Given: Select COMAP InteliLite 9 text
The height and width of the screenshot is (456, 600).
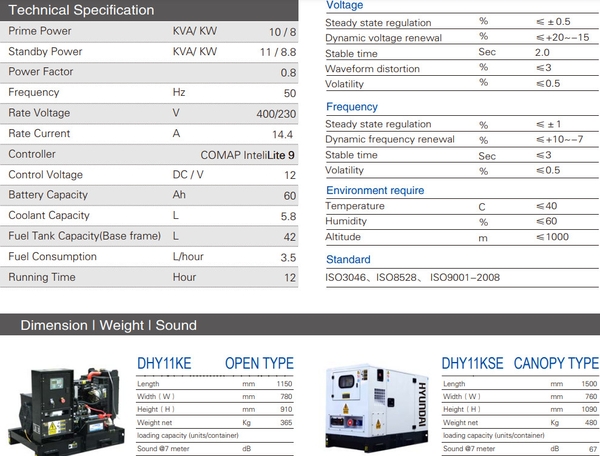Looking at the screenshot, I should 248,155.
